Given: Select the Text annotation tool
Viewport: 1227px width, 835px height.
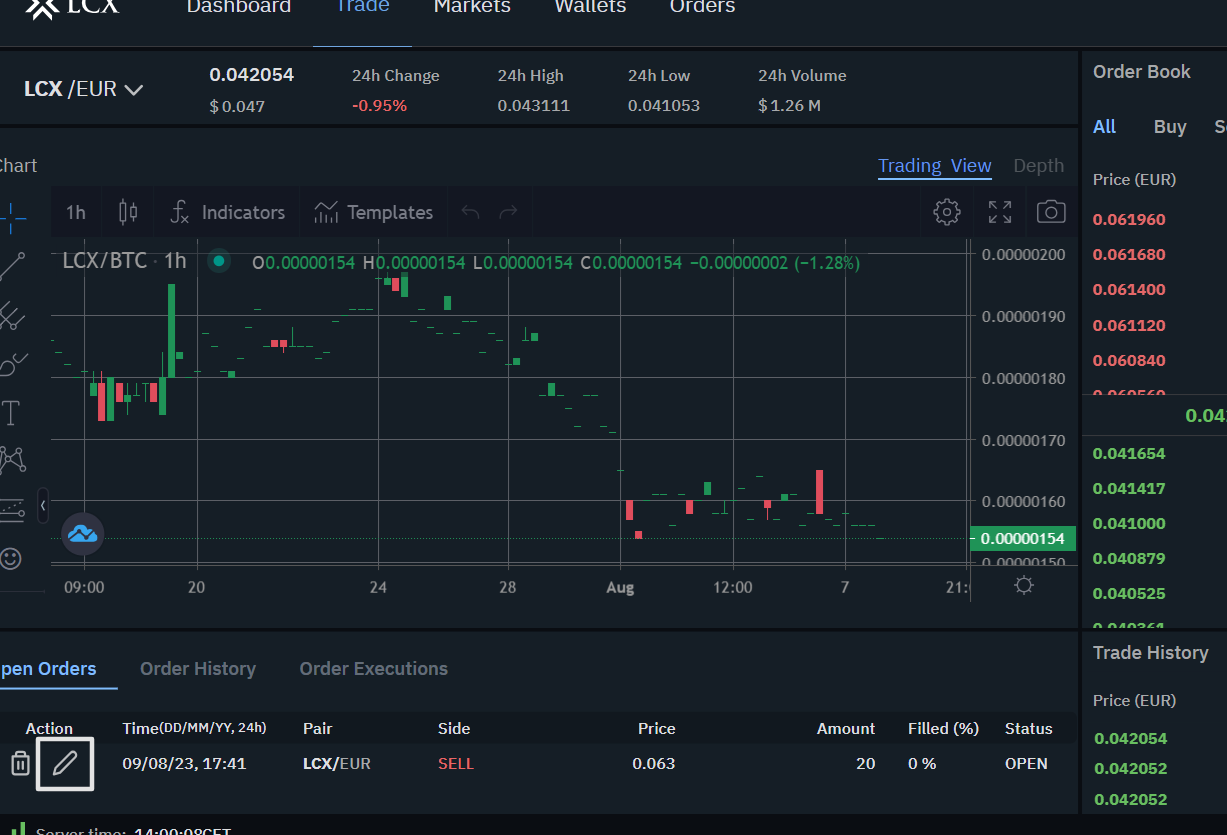Looking at the screenshot, I should tap(11, 412).
